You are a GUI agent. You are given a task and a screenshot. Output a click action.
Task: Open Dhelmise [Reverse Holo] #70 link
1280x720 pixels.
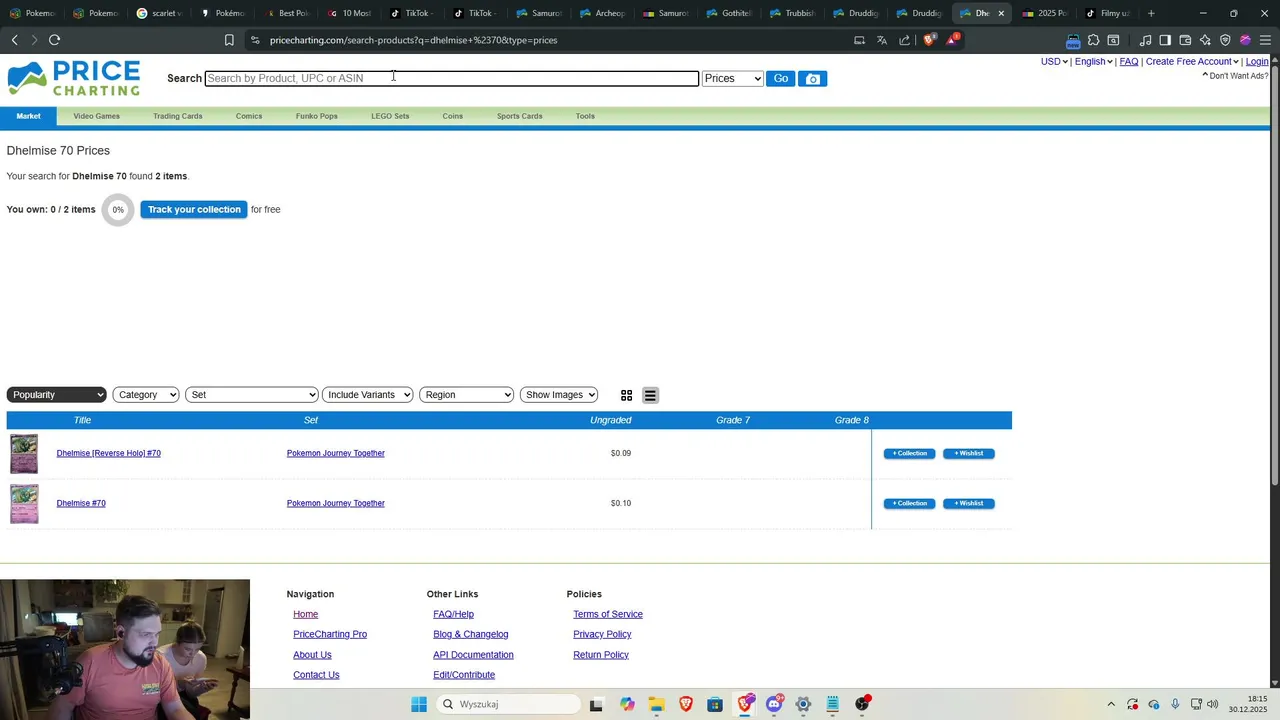109,454
